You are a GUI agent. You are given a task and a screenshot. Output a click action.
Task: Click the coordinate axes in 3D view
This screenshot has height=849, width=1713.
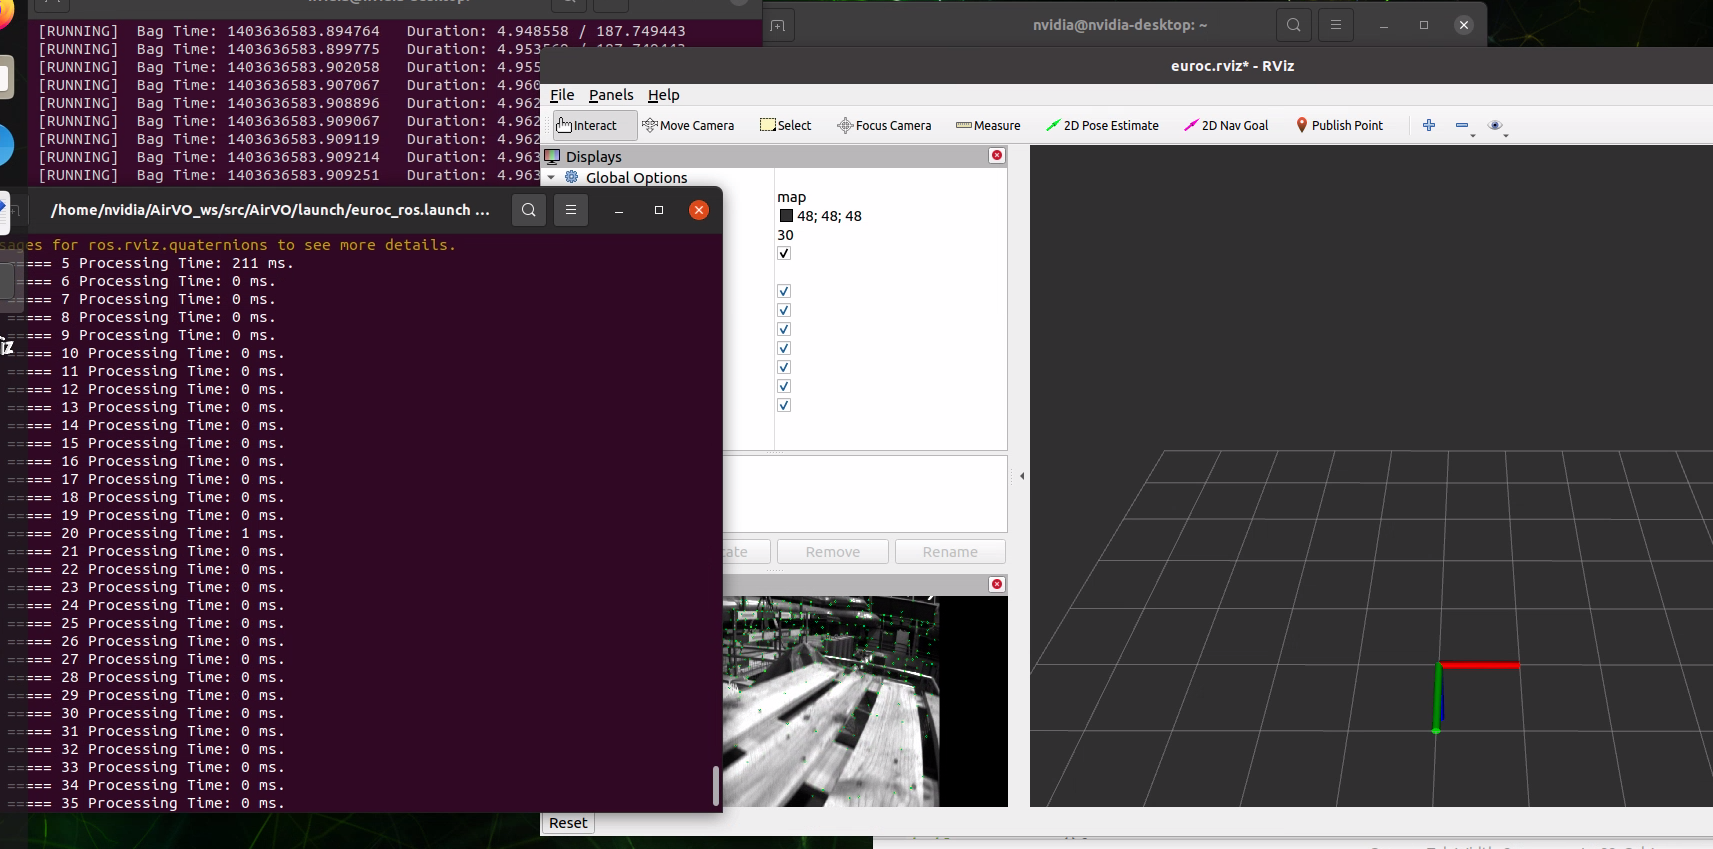point(1476,697)
